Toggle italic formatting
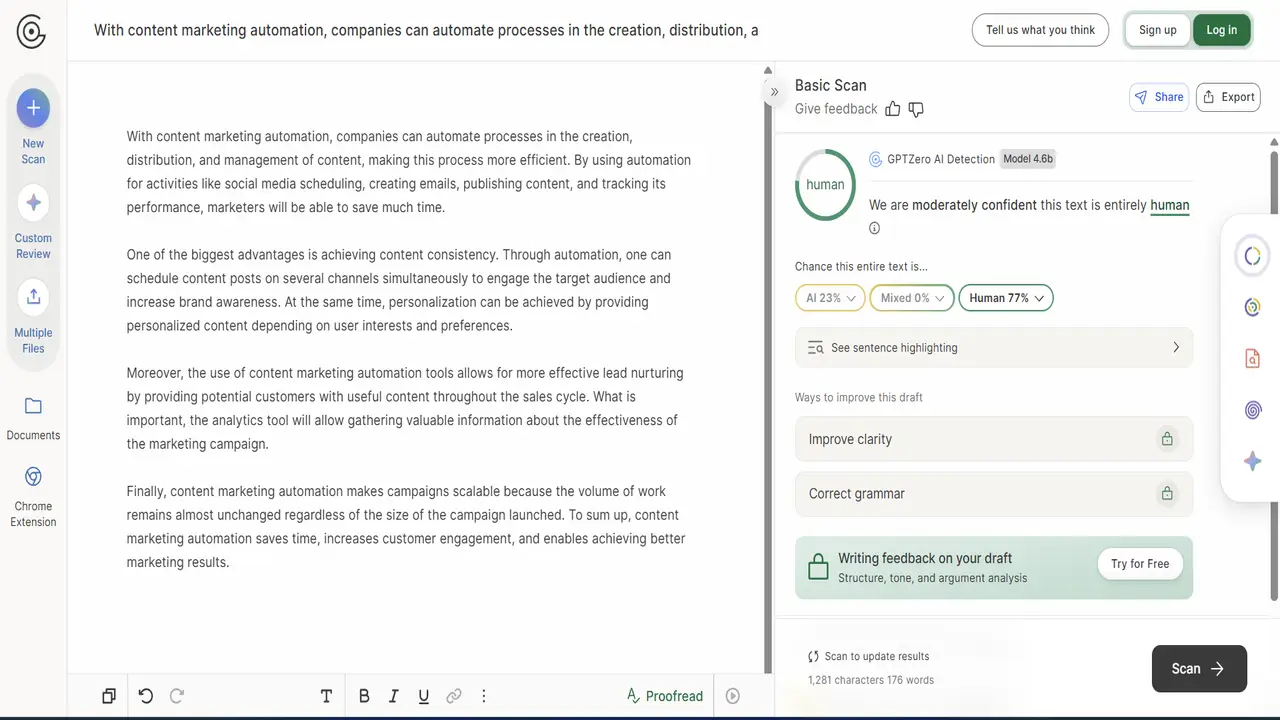 click(x=394, y=696)
